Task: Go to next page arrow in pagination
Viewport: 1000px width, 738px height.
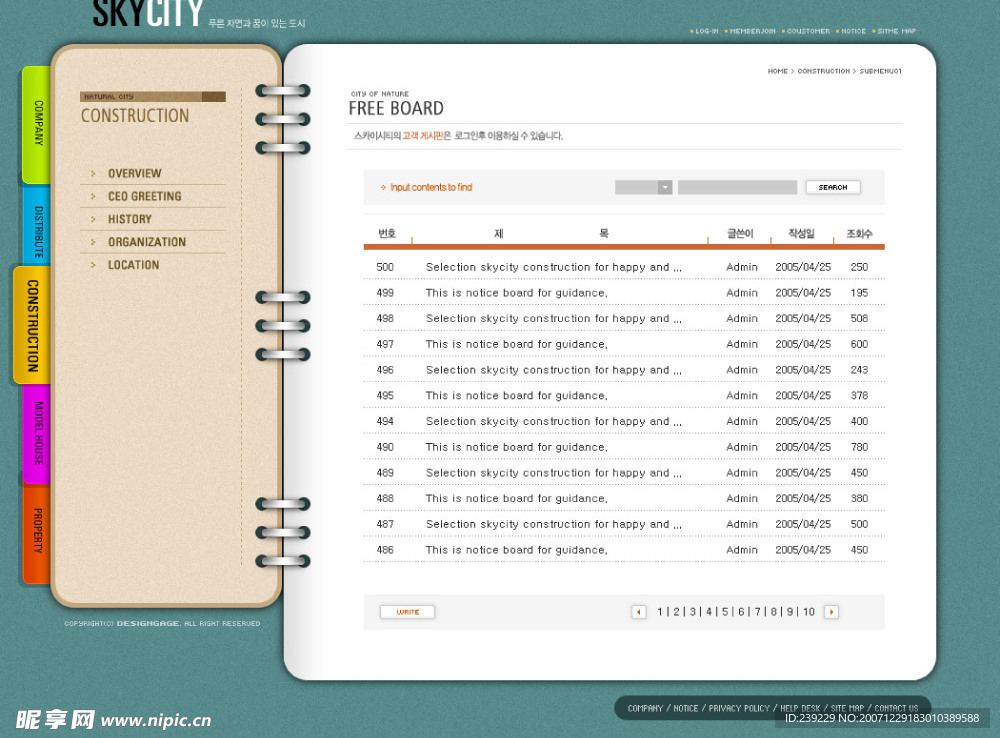Action: pyautogui.click(x=831, y=612)
